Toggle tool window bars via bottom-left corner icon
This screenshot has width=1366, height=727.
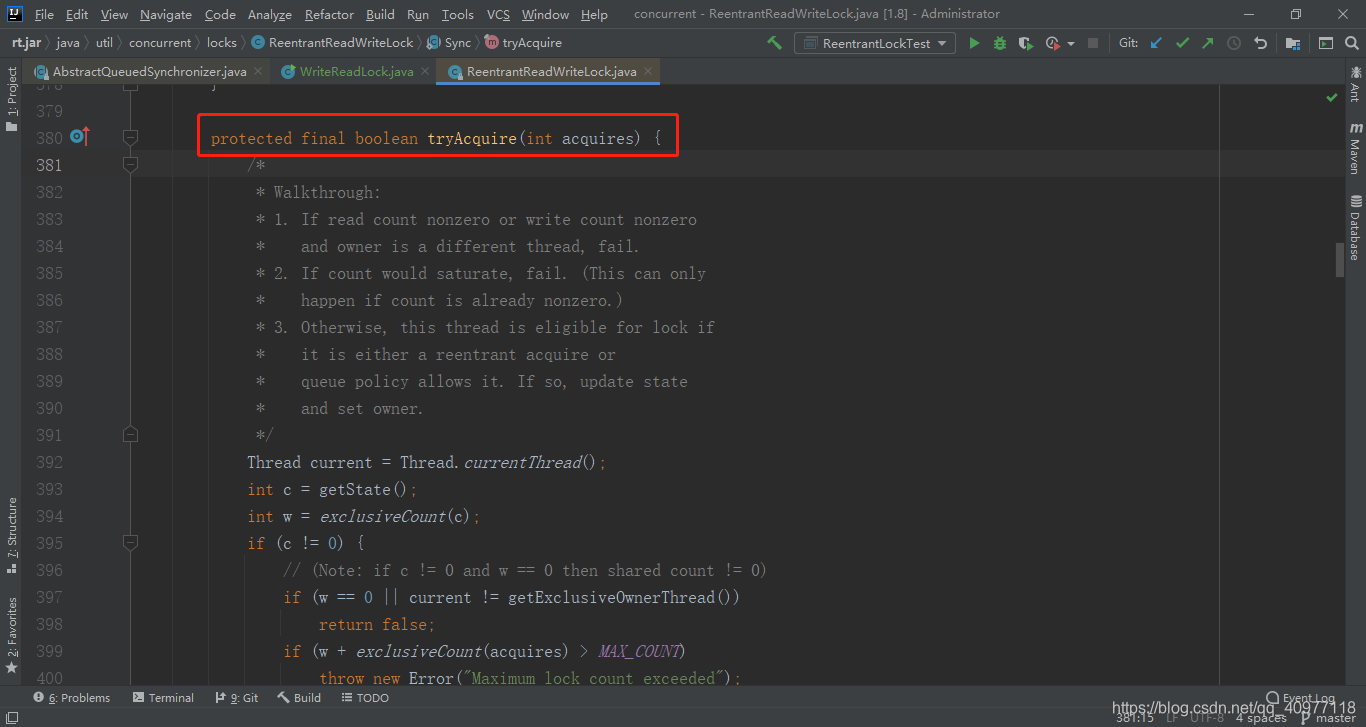pyautogui.click(x=10, y=717)
